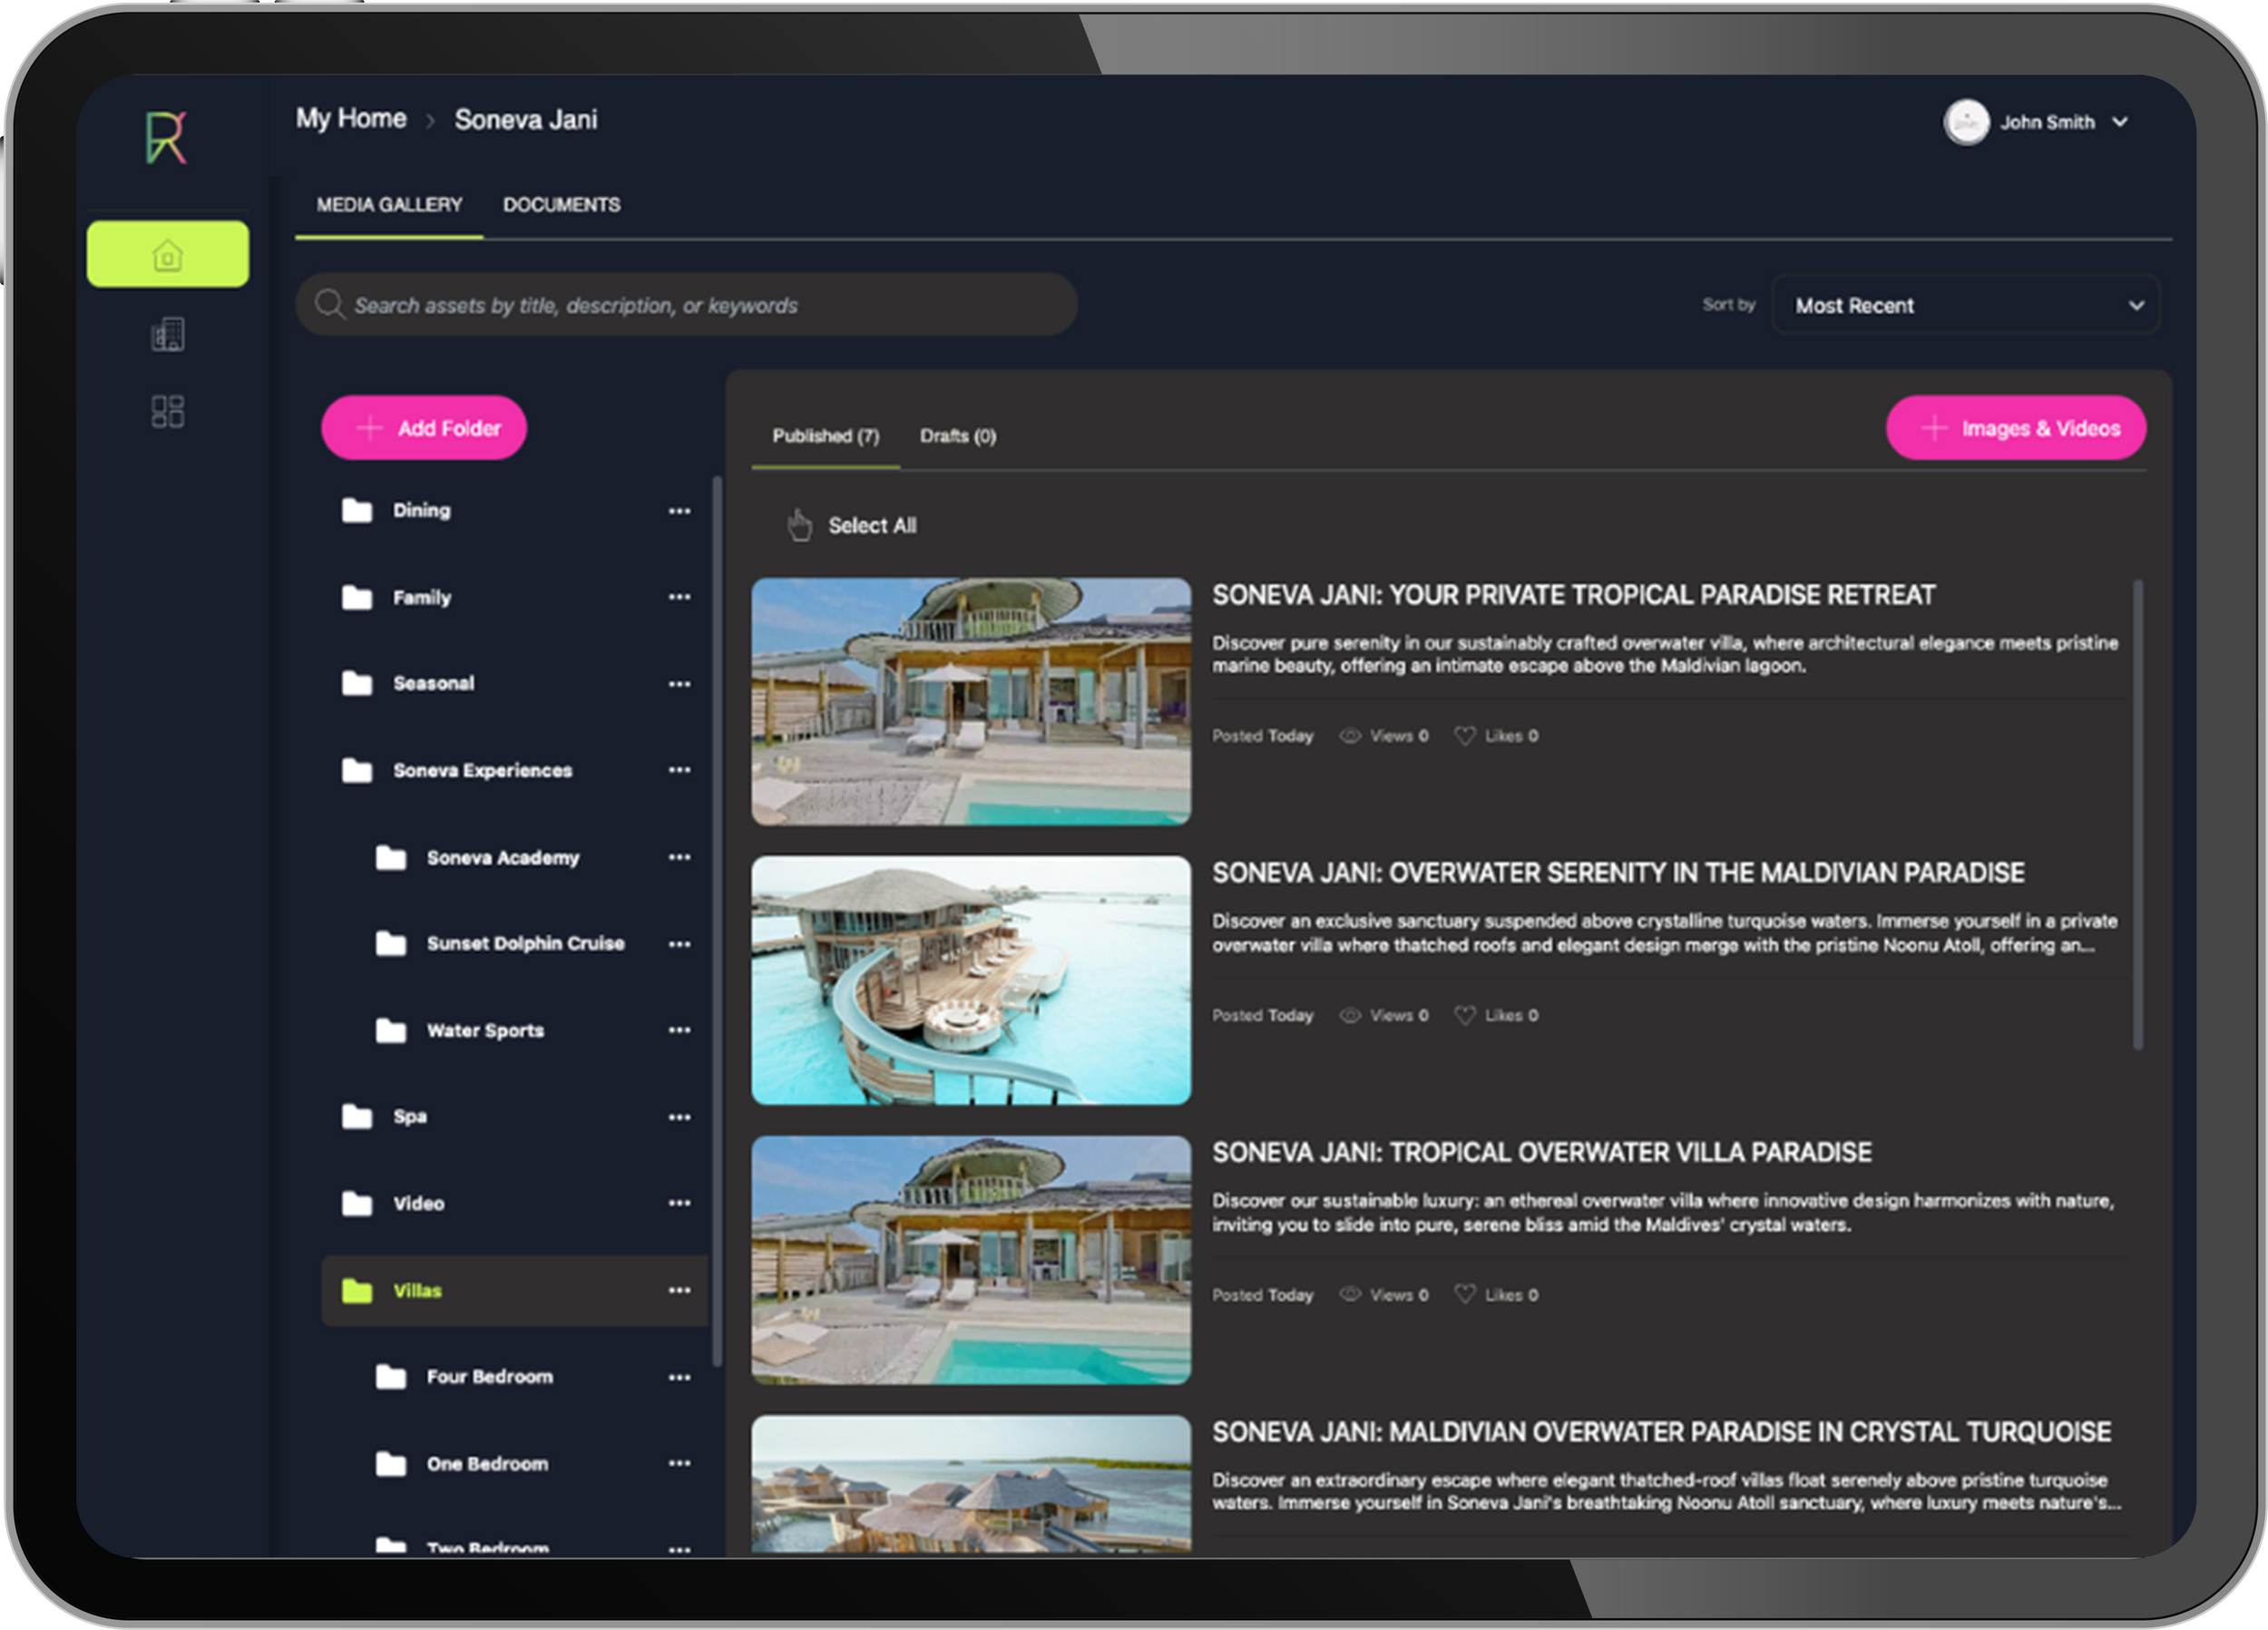This screenshot has height=1630, width=2268.
Task: Click heart Likes icon on first asset
Action: point(1464,736)
